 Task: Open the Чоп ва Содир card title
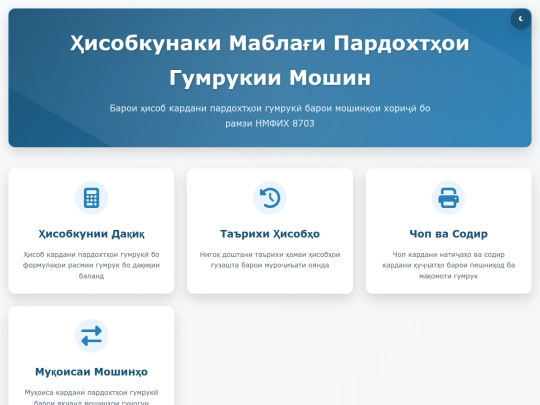pyautogui.click(x=448, y=234)
